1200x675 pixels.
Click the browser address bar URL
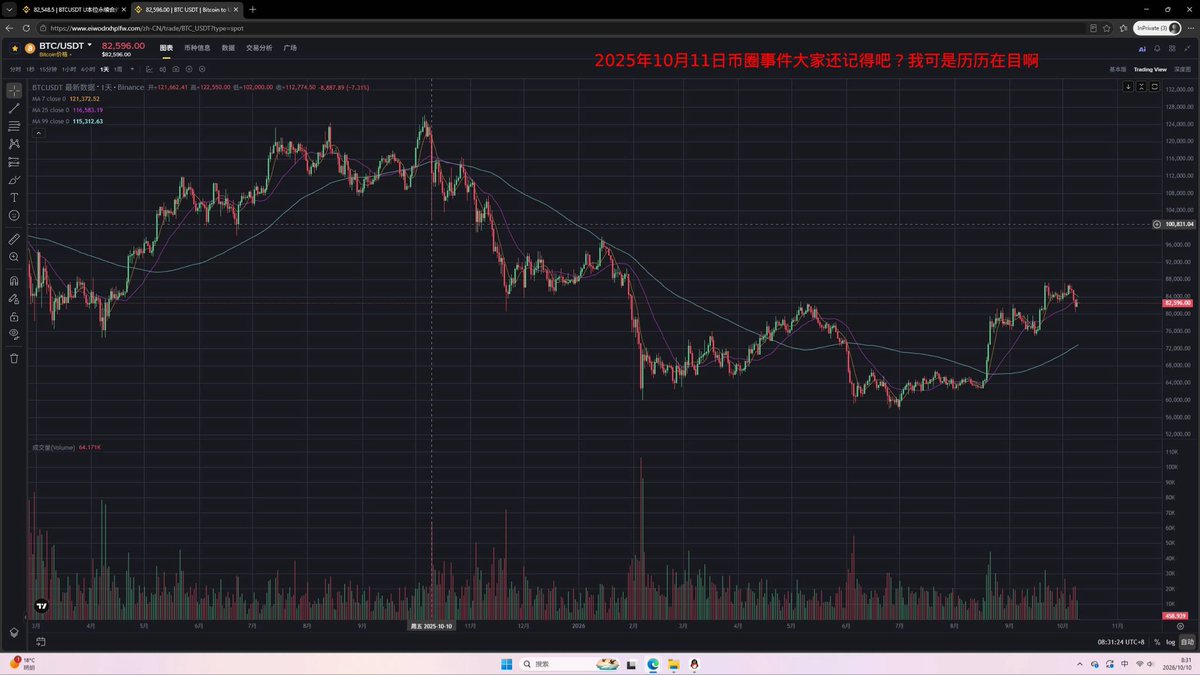(x=146, y=28)
